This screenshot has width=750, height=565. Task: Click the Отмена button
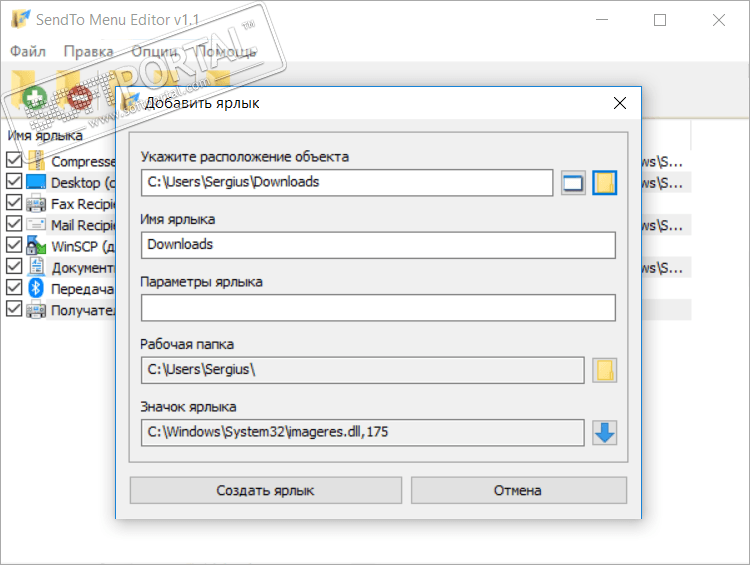coord(518,490)
